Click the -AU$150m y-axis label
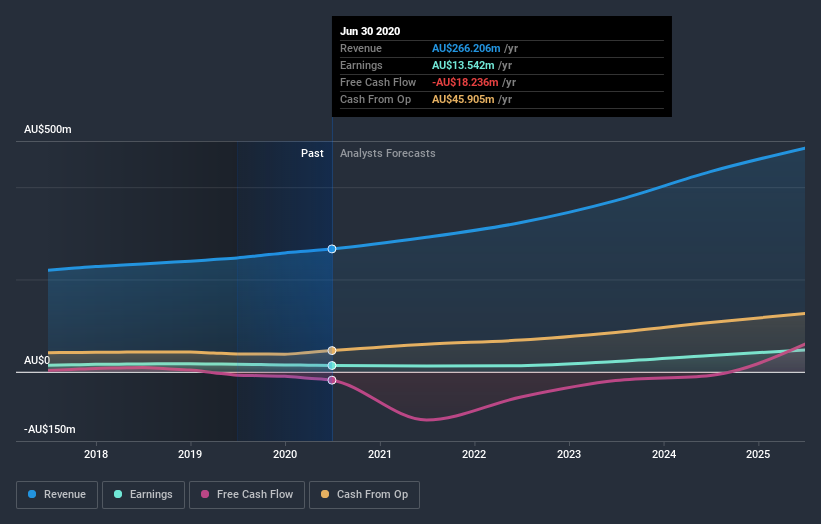821x524 pixels. [x=50, y=429]
